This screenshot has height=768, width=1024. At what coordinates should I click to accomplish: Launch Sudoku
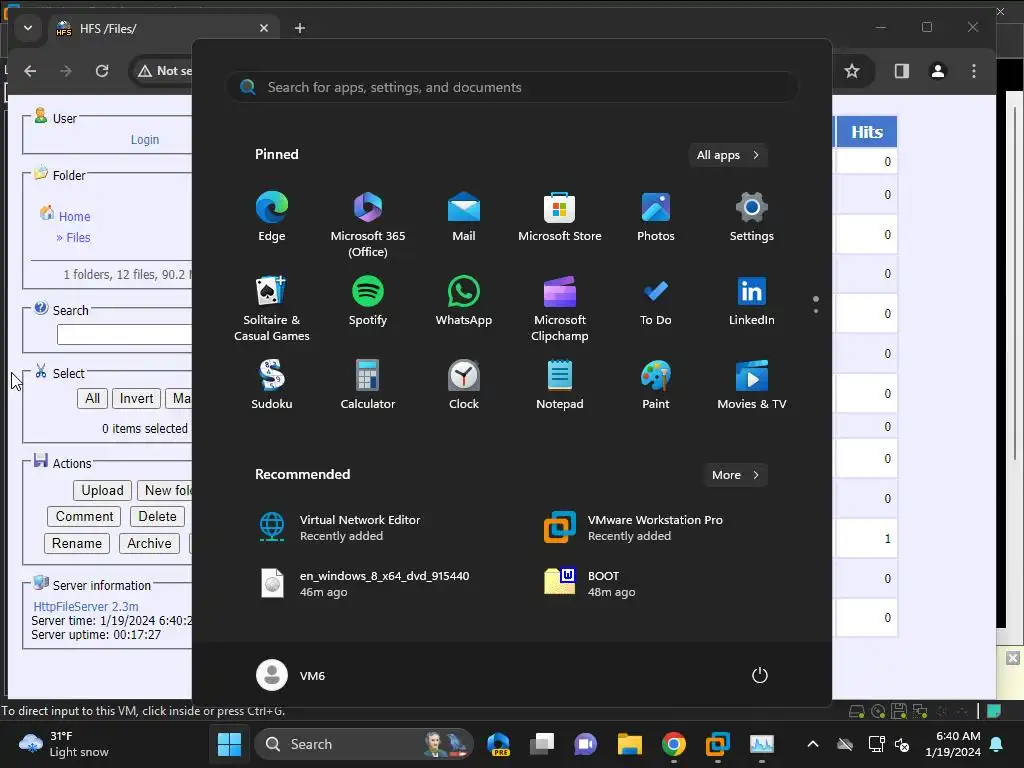click(272, 385)
